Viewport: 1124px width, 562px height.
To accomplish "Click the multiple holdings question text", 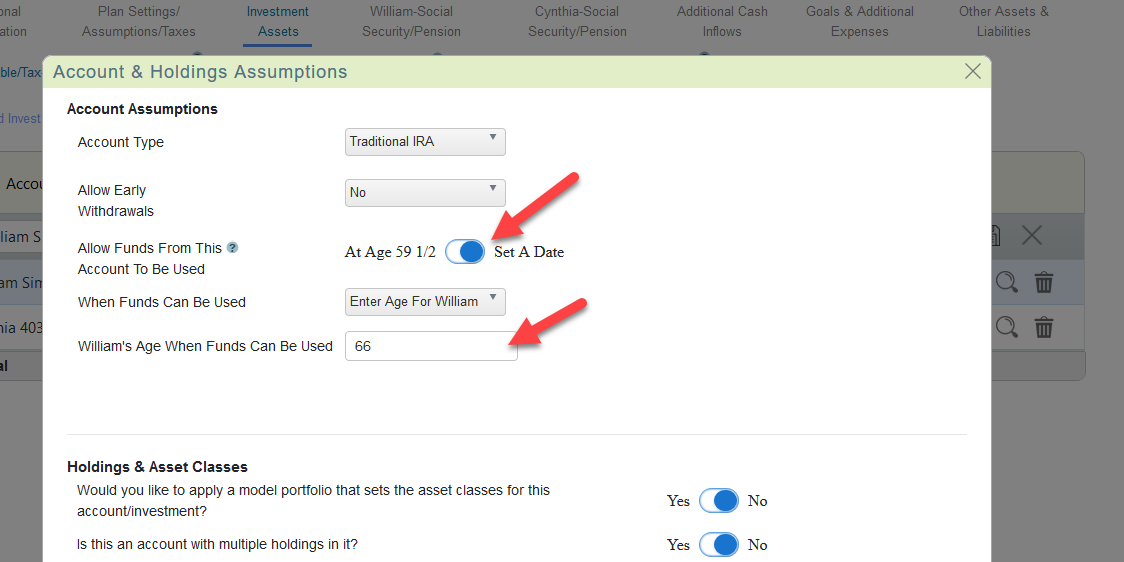I will [216, 545].
